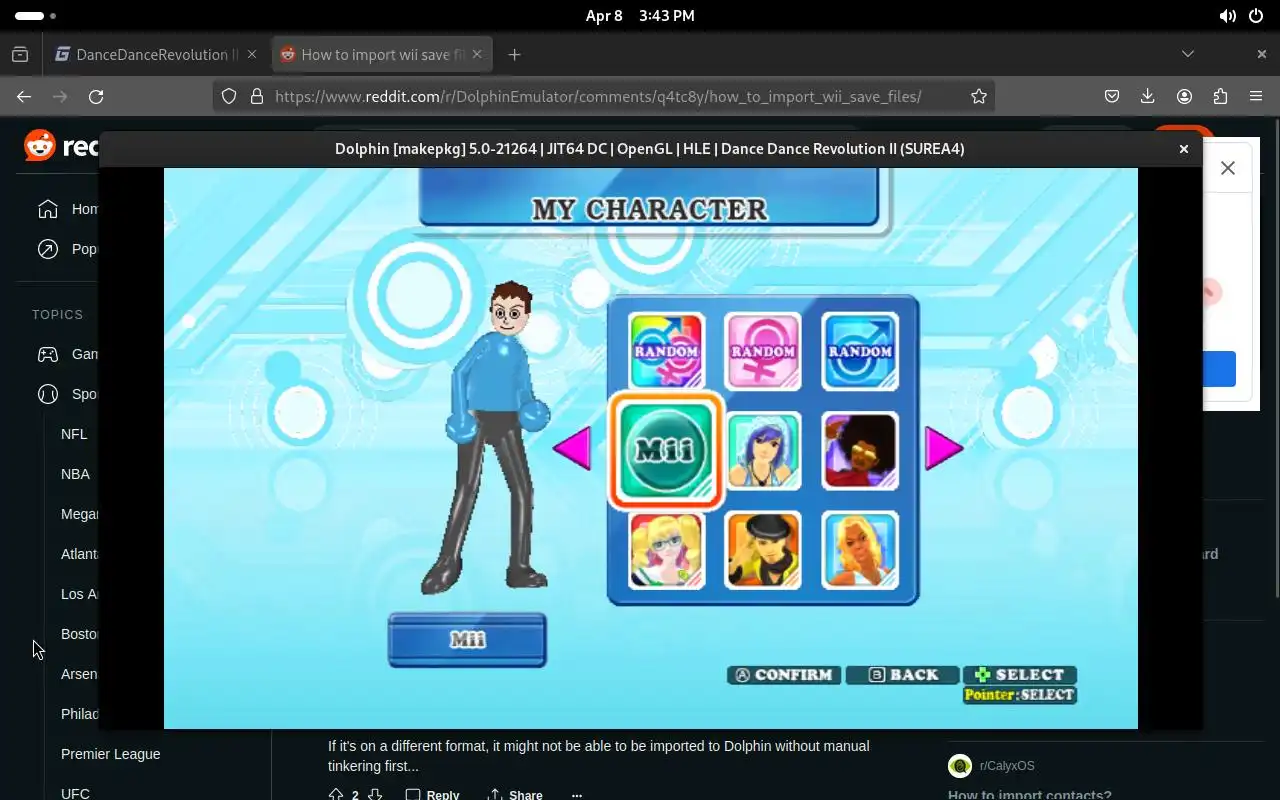1280x800 pixels.
Task: Choose the Mii character tile
Action: (x=666, y=450)
